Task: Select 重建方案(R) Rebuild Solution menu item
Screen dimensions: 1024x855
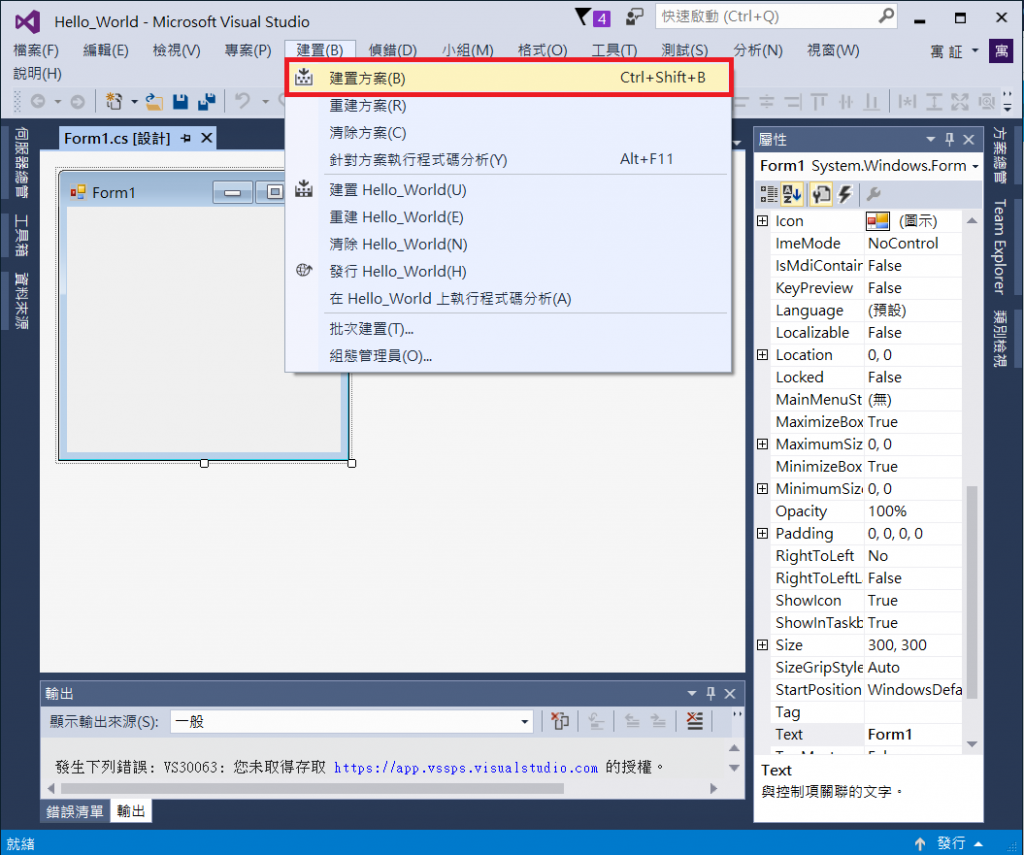Action: (x=509, y=105)
